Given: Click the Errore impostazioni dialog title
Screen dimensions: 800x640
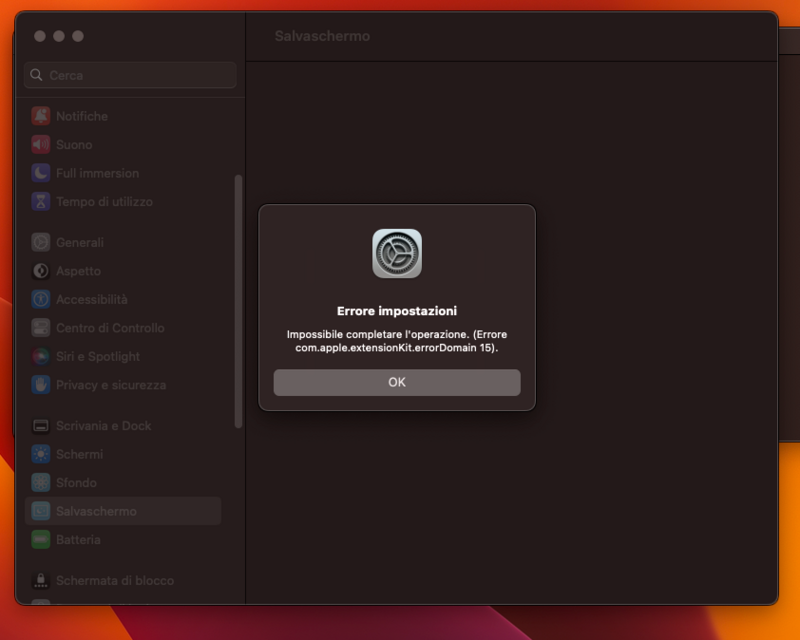Looking at the screenshot, I should (x=397, y=311).
